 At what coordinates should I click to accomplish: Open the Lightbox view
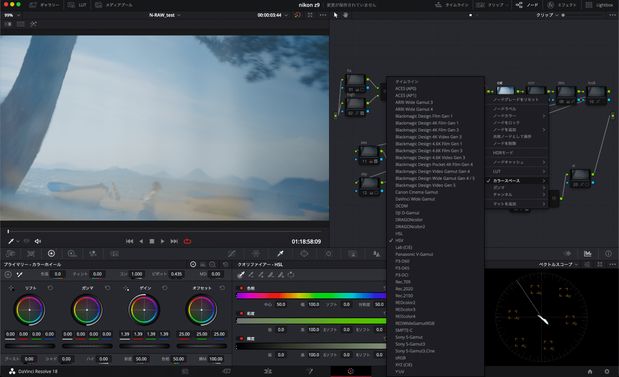tap(600, 5)
